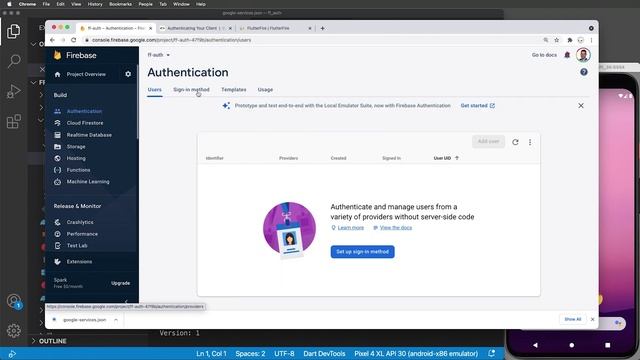The width and height of the screenshot is (640, 360).
Task: Reload the Chrome page
Action: (x=73, y=40)
